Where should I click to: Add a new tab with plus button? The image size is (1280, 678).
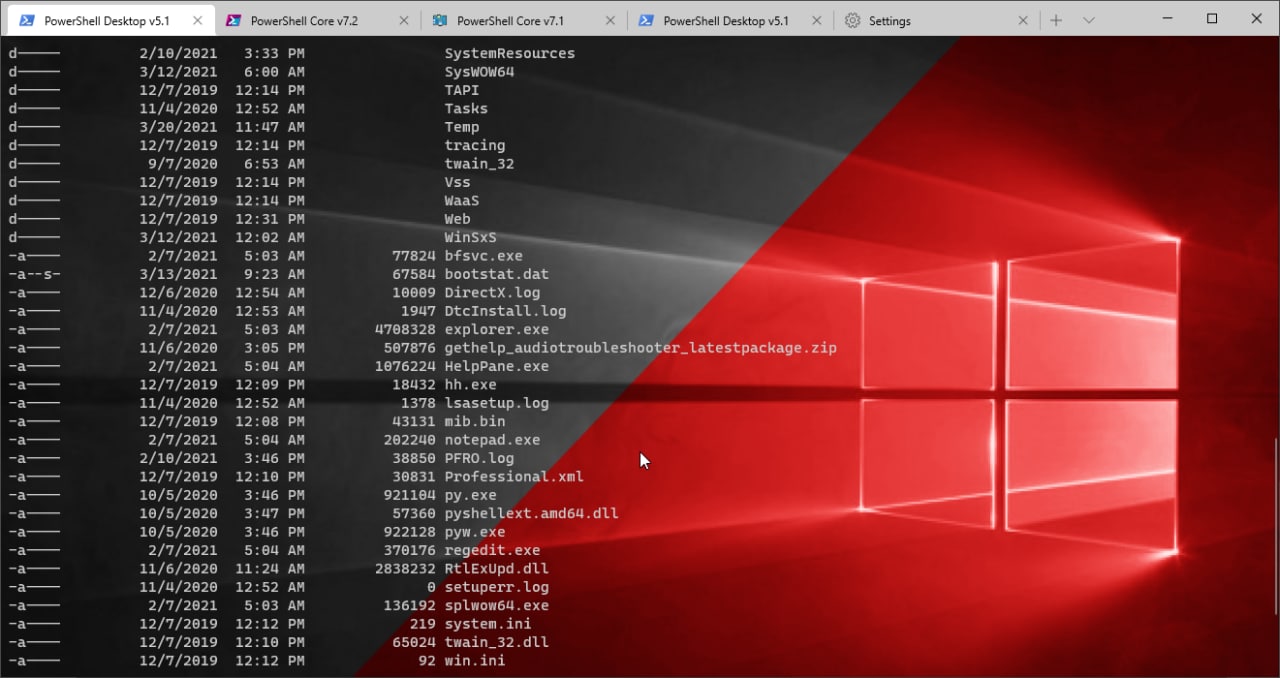coord(1056,20)
